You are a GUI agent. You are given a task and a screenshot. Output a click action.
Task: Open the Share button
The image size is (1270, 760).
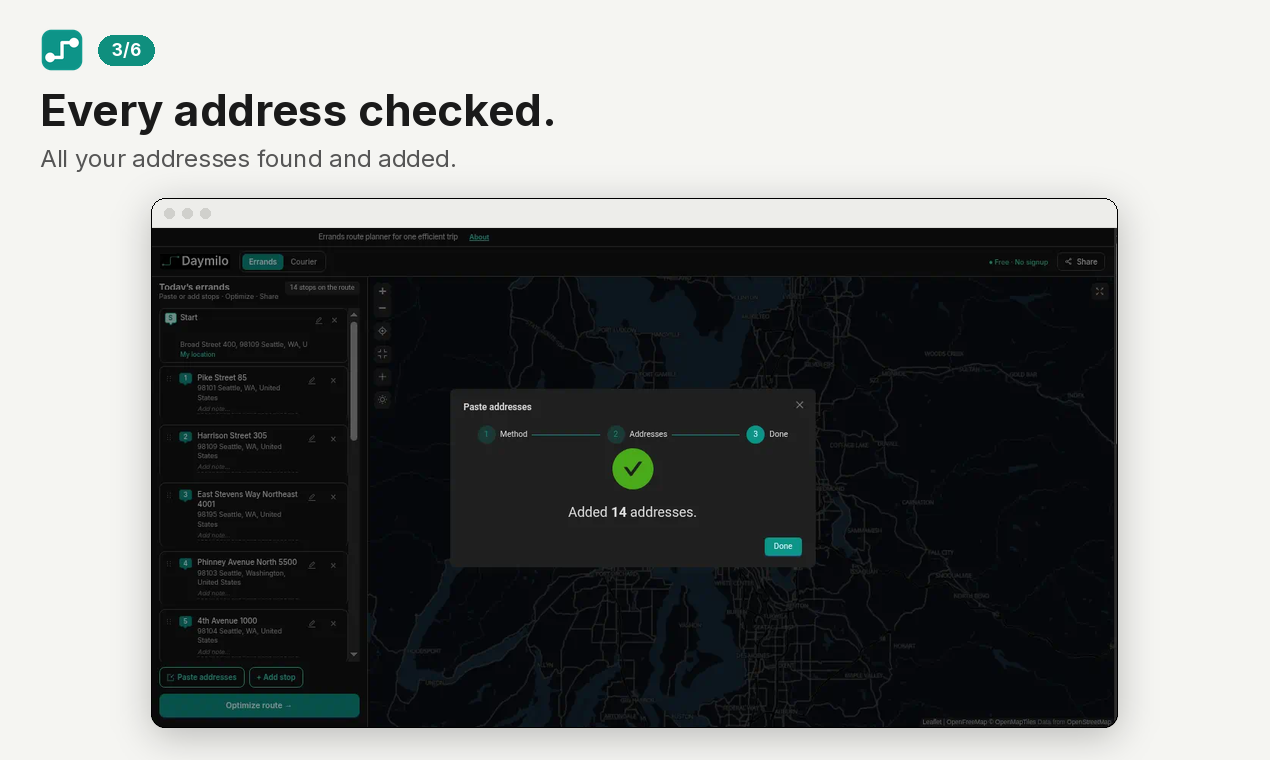pos(1081,262)
